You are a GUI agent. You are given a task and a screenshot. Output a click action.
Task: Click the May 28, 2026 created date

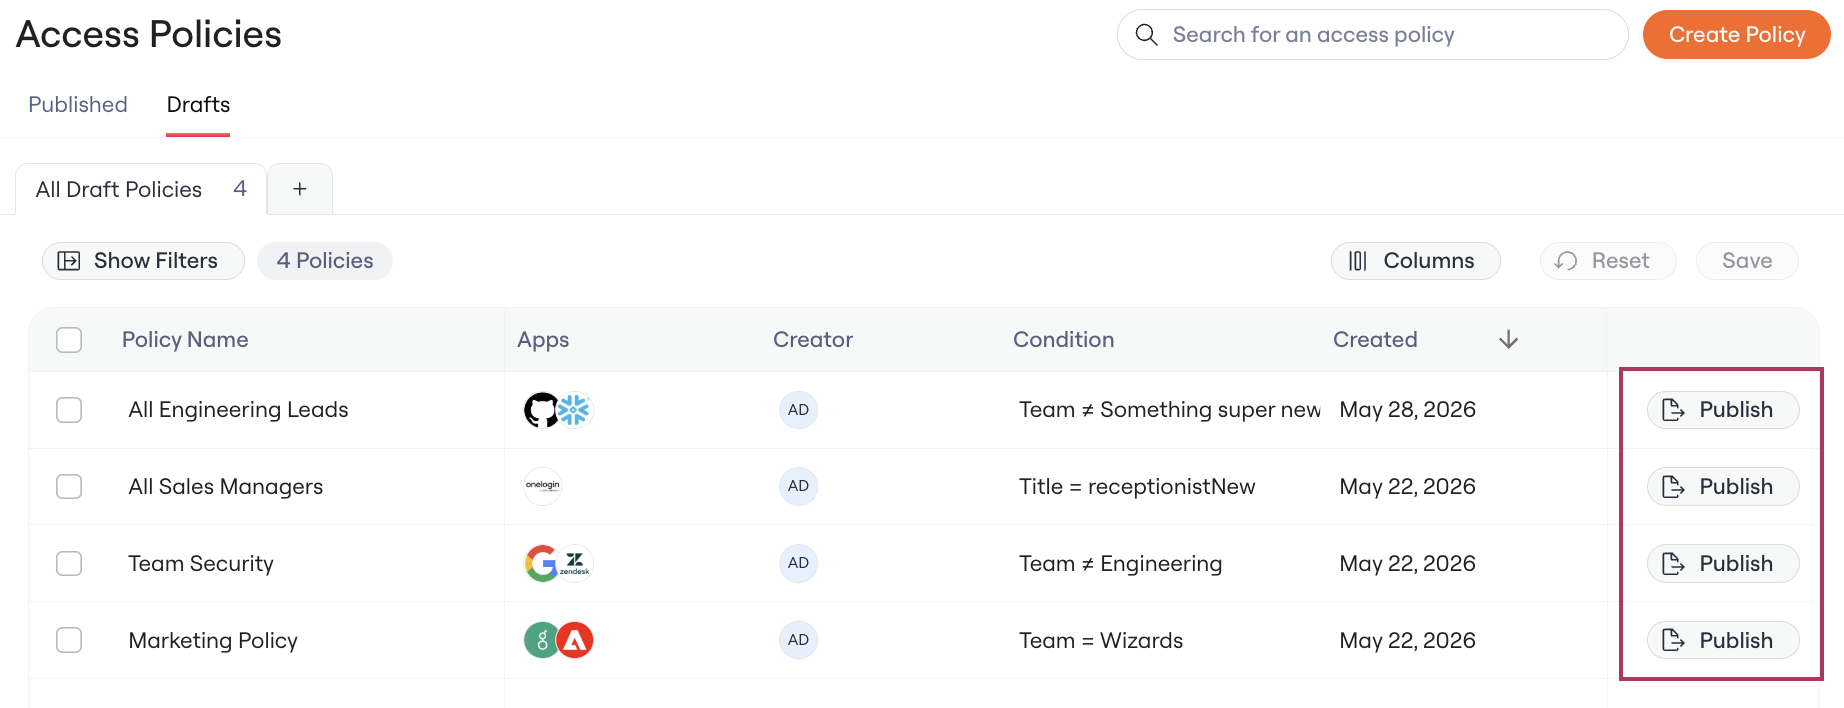pos(1408,410)
